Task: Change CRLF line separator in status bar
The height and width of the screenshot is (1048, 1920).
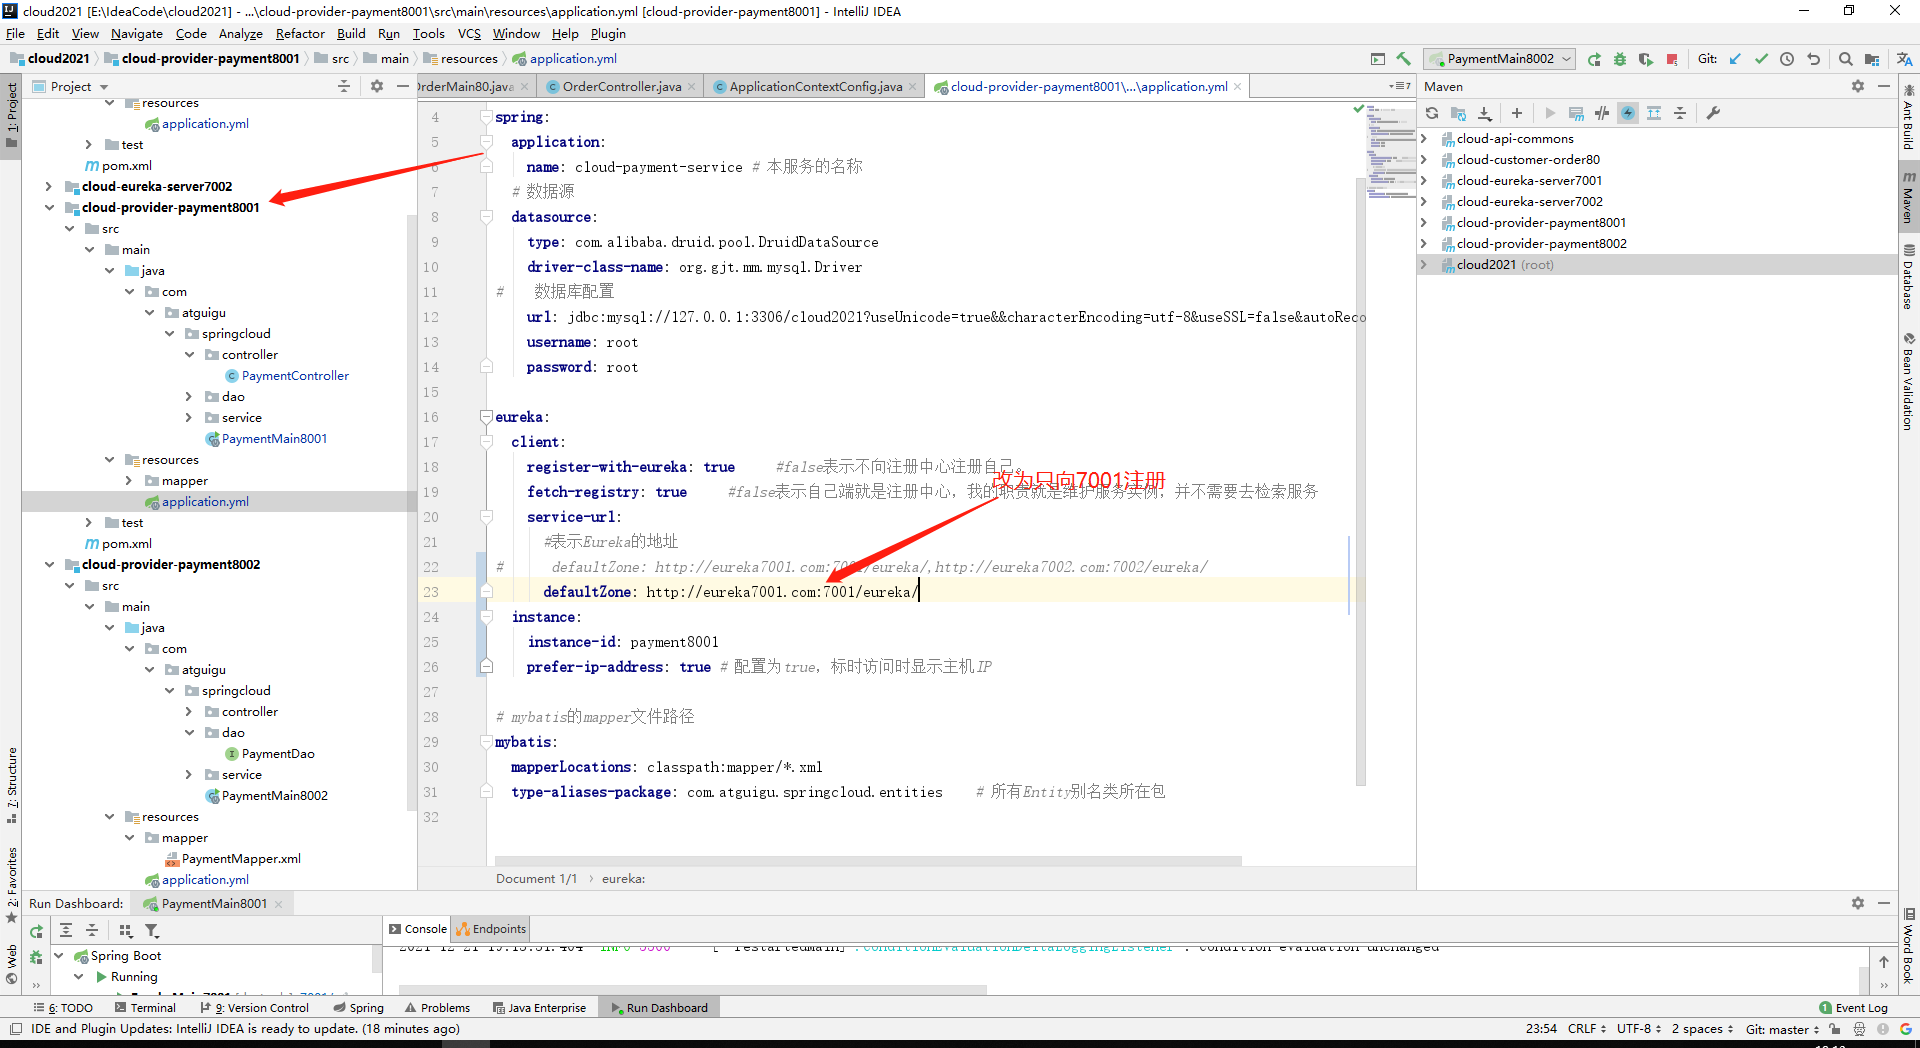Action: tap(1586, 1029)
